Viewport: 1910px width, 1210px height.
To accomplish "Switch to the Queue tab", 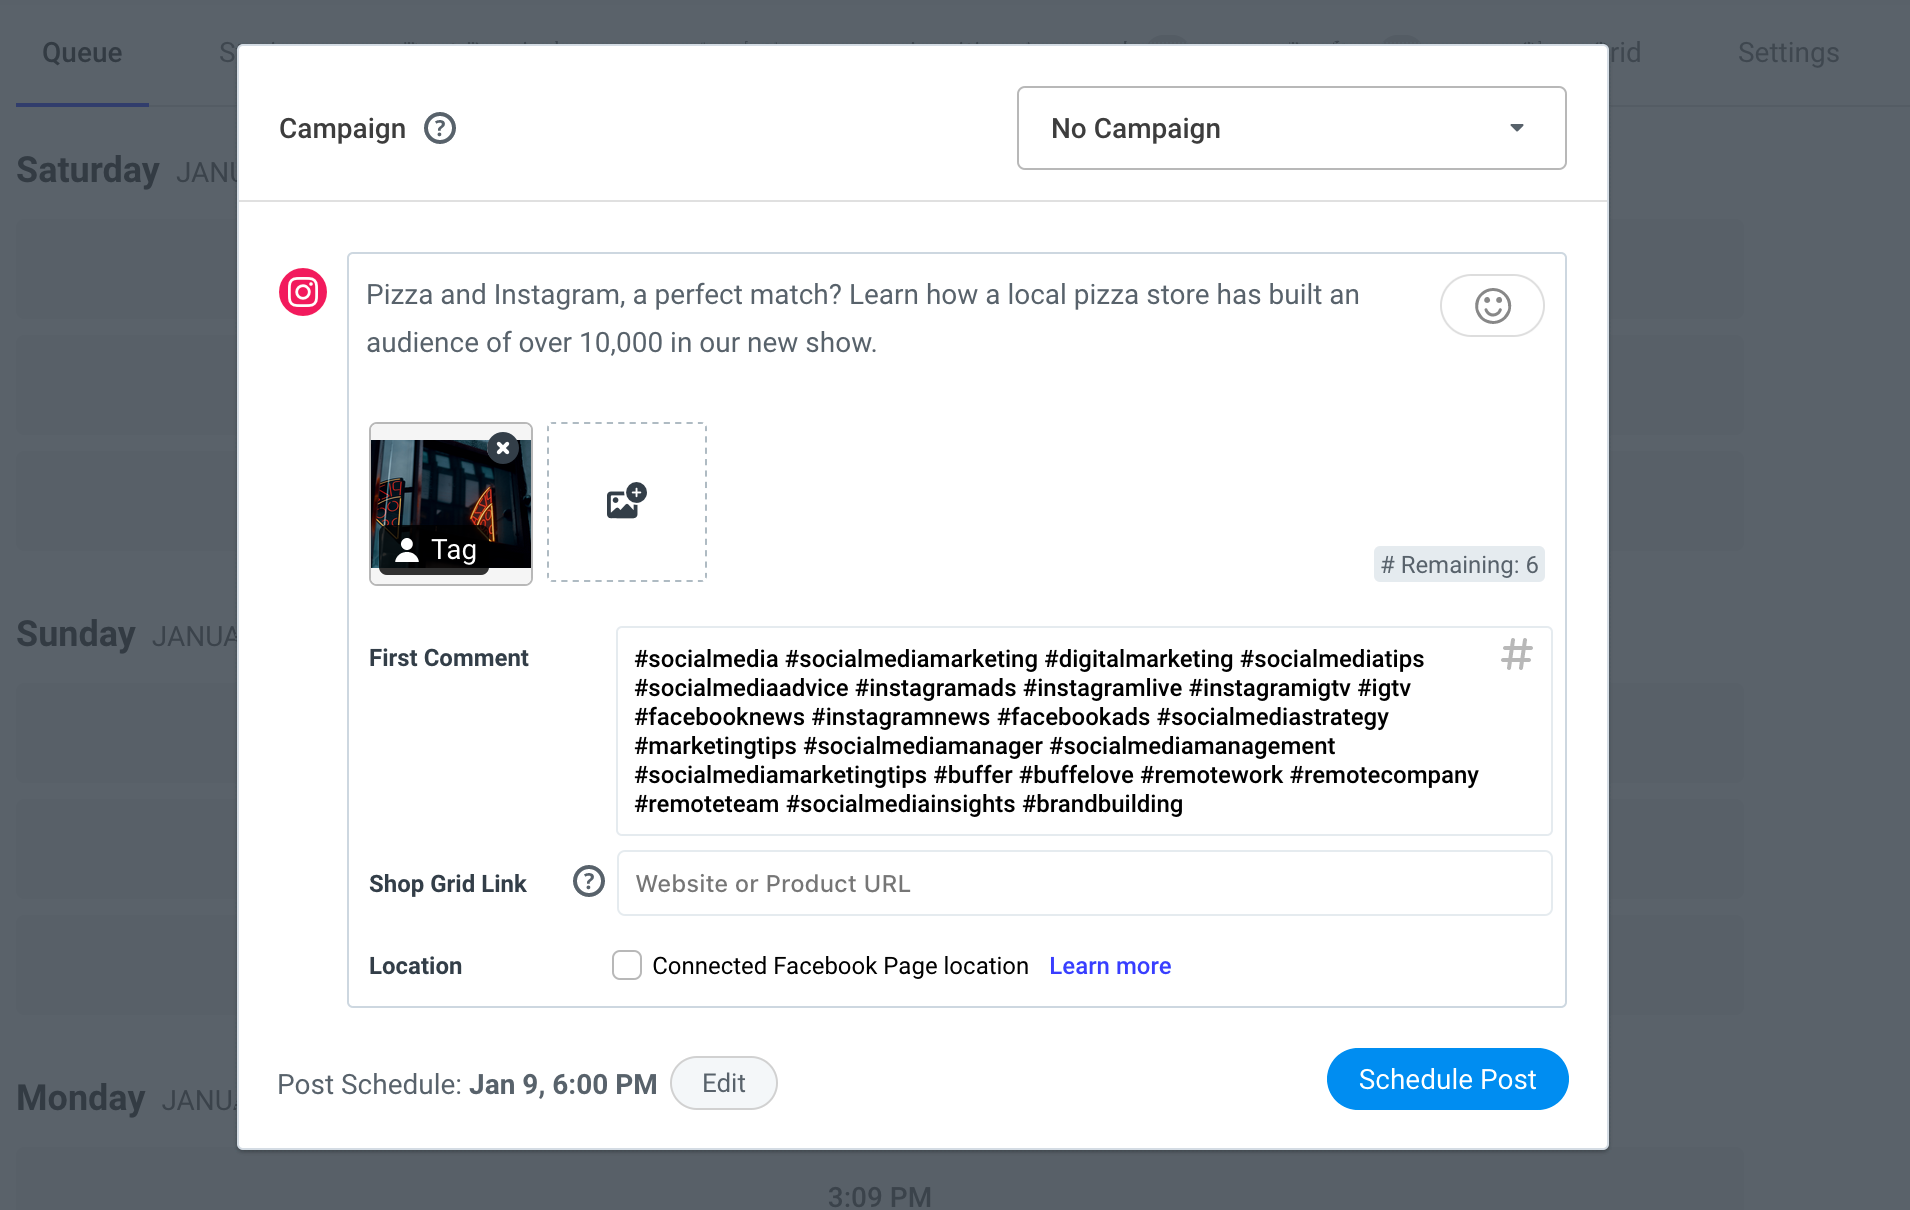I will pyautogui.click(x=82, y=53).
